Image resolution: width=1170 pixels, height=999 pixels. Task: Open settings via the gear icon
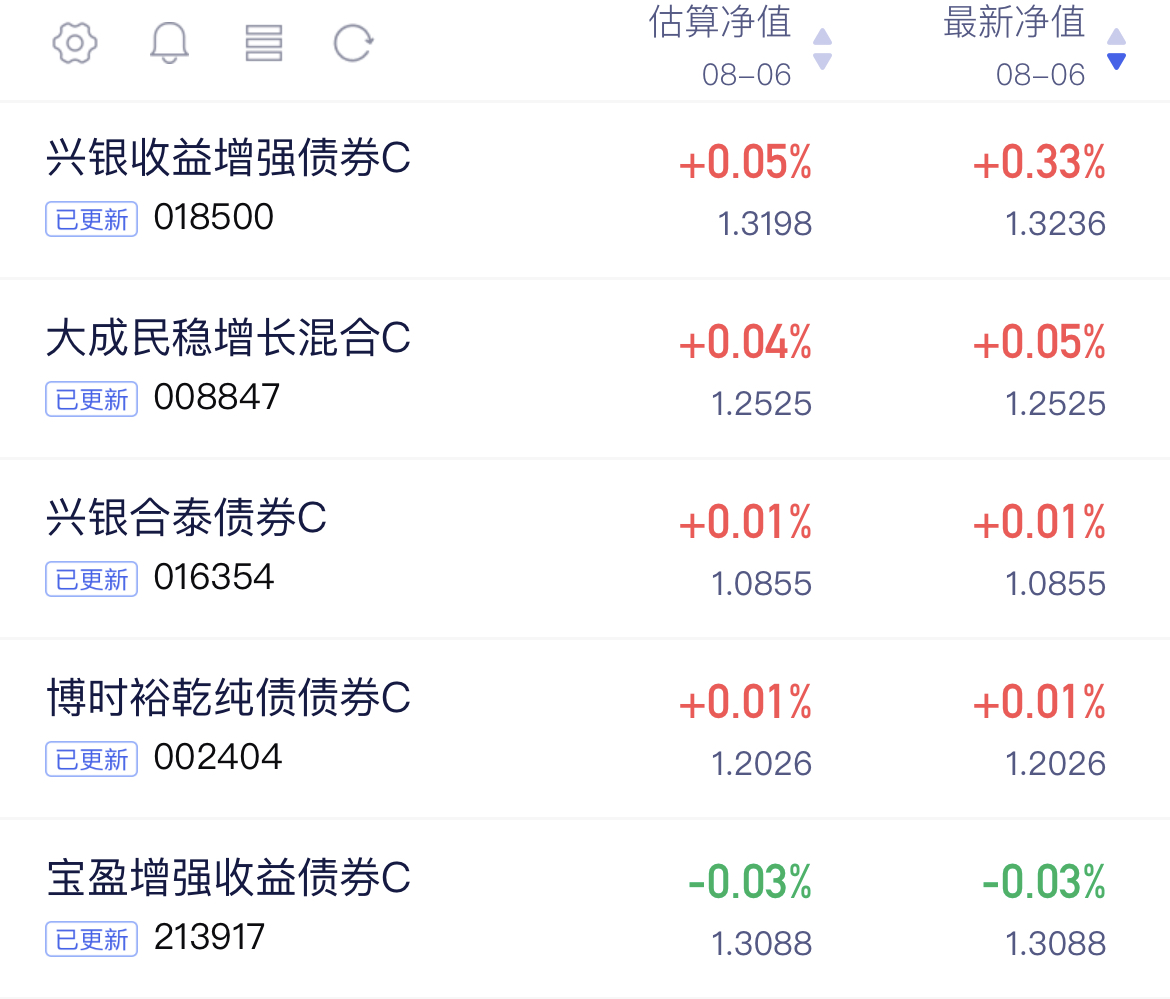[75, 43]
